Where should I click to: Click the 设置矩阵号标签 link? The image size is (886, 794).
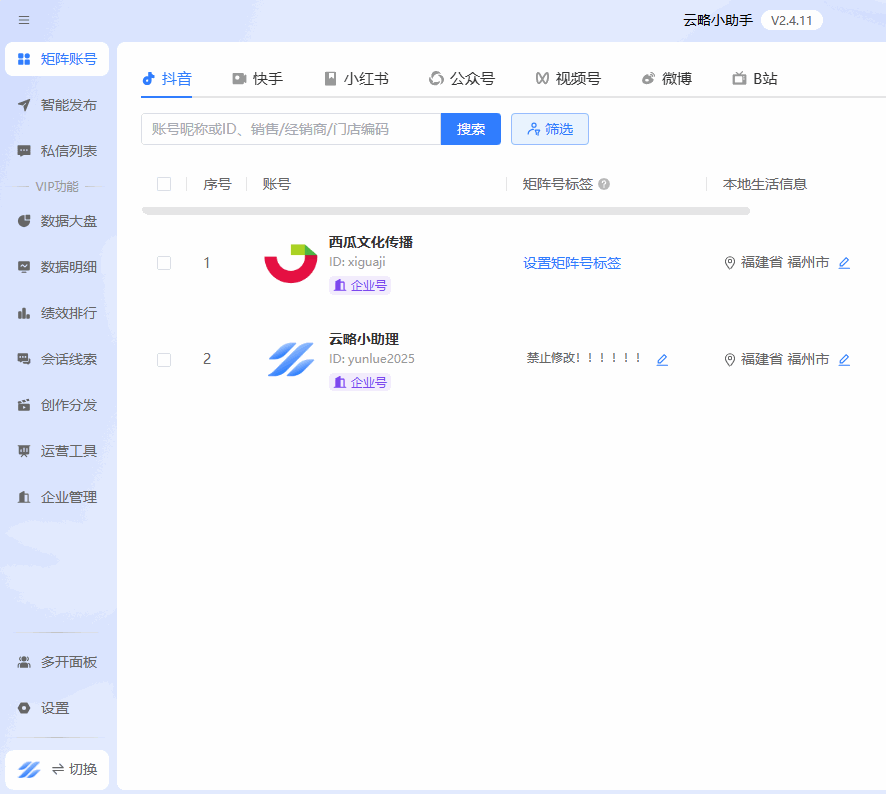[572, 263]
